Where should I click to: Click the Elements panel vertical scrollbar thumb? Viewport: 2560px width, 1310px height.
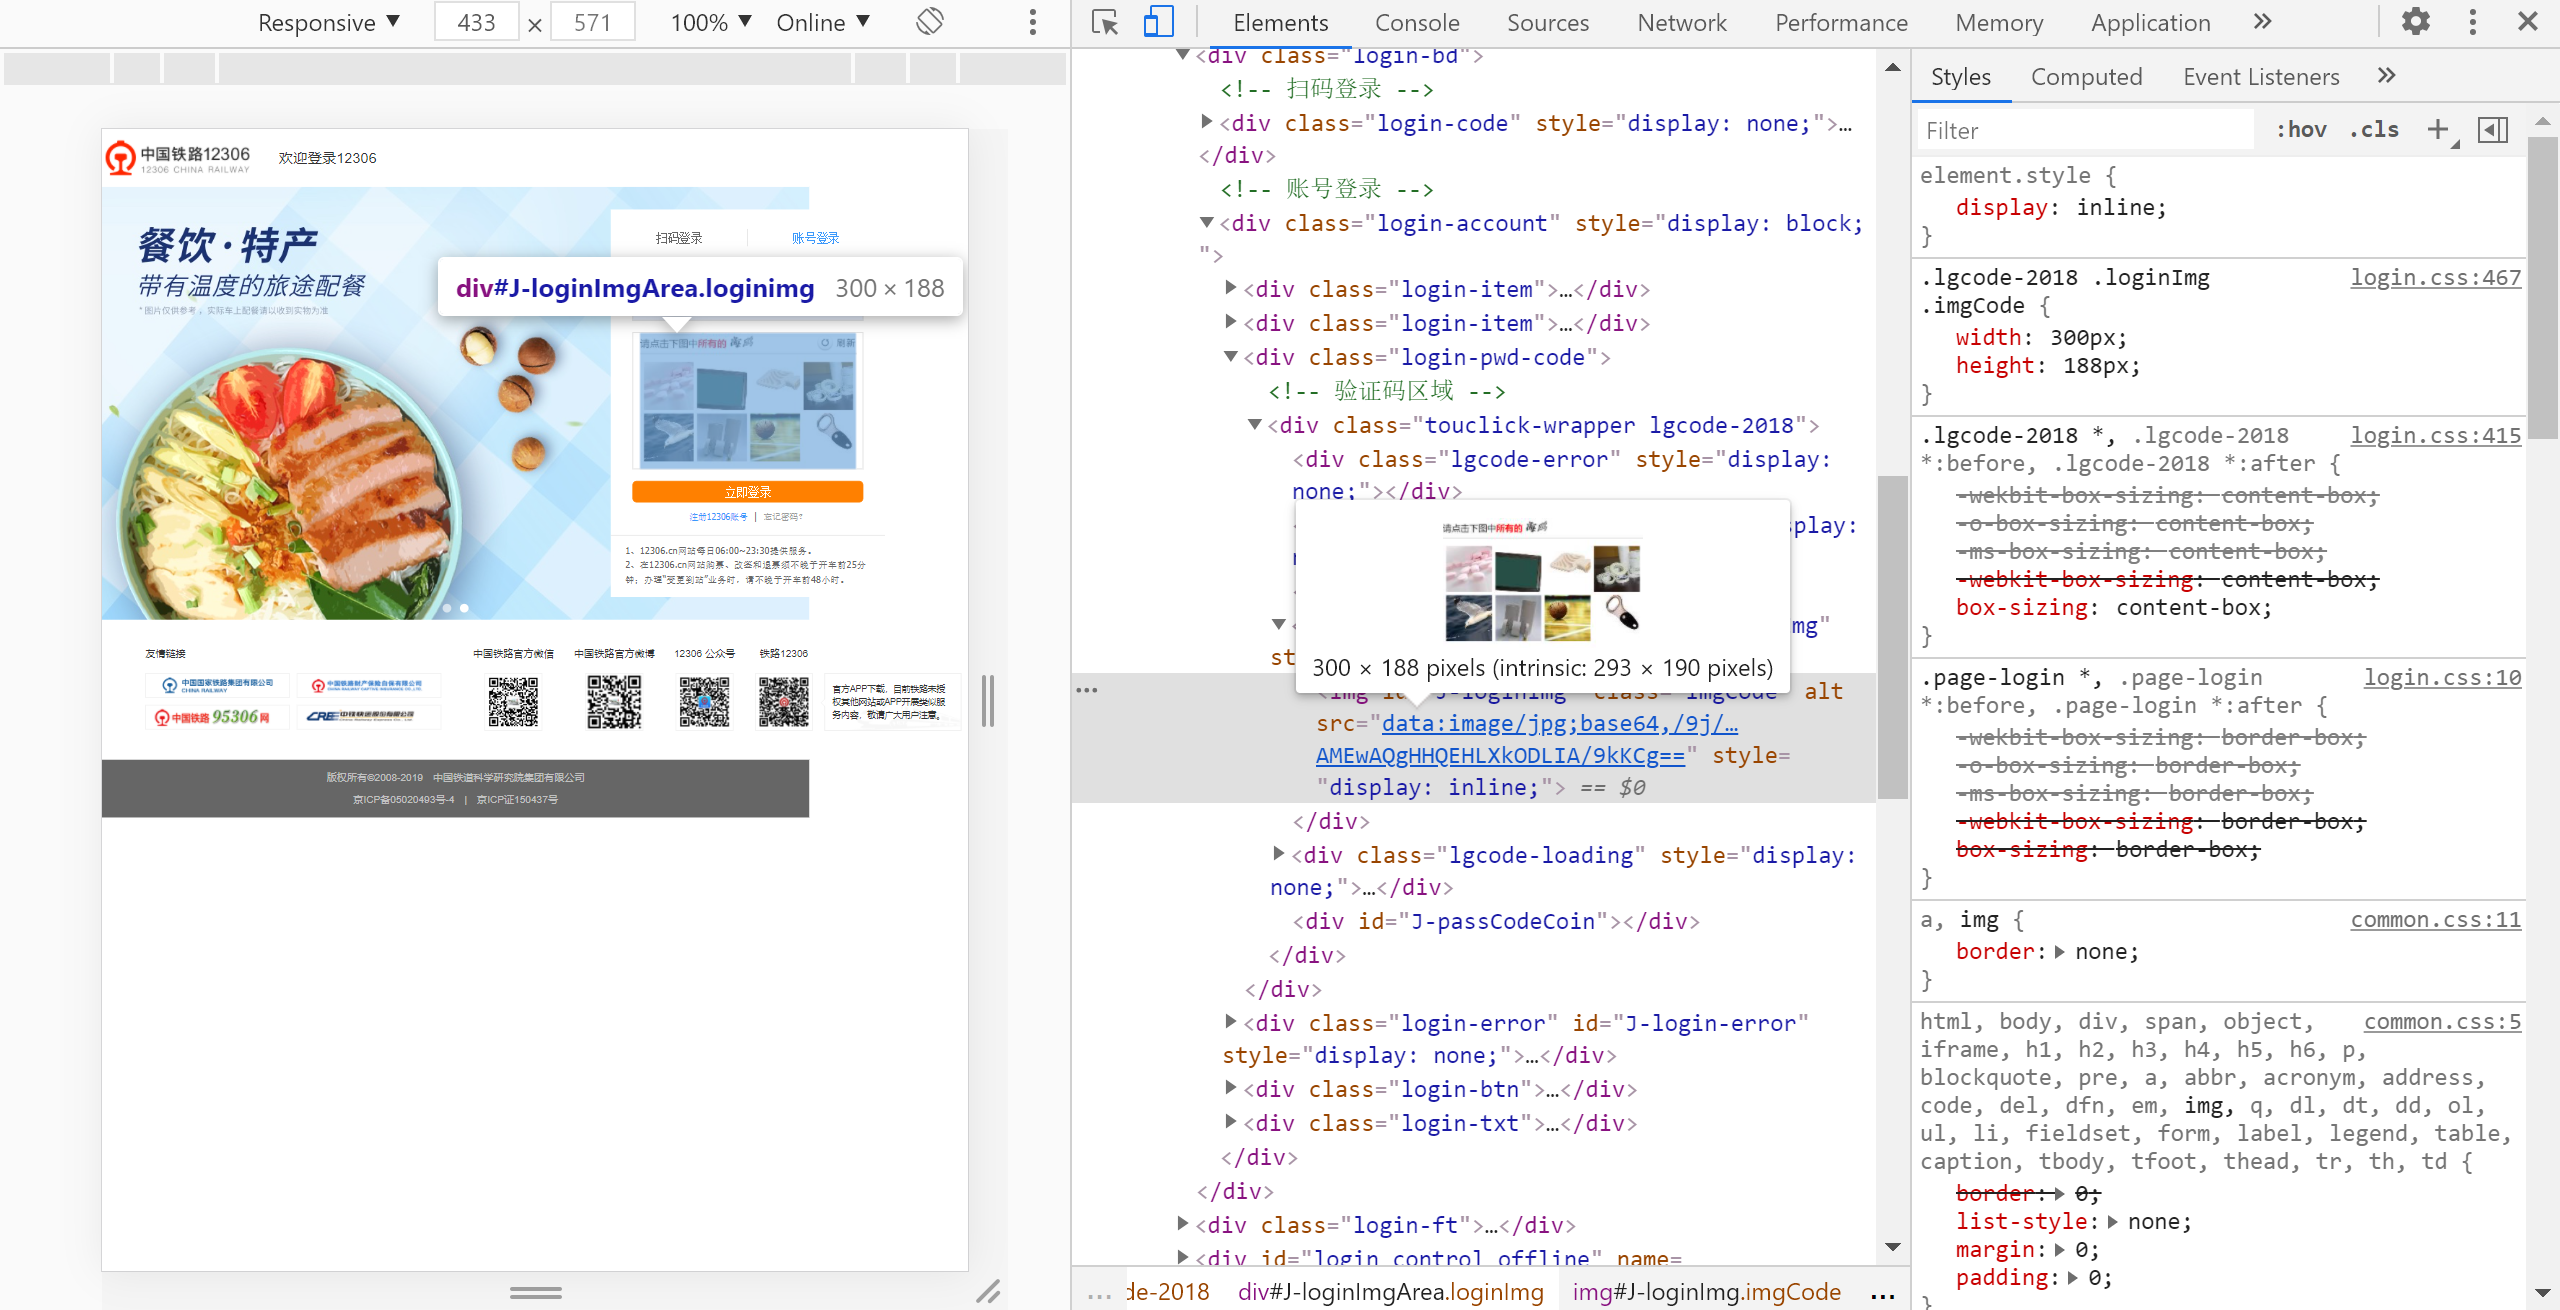(1892, 636)
